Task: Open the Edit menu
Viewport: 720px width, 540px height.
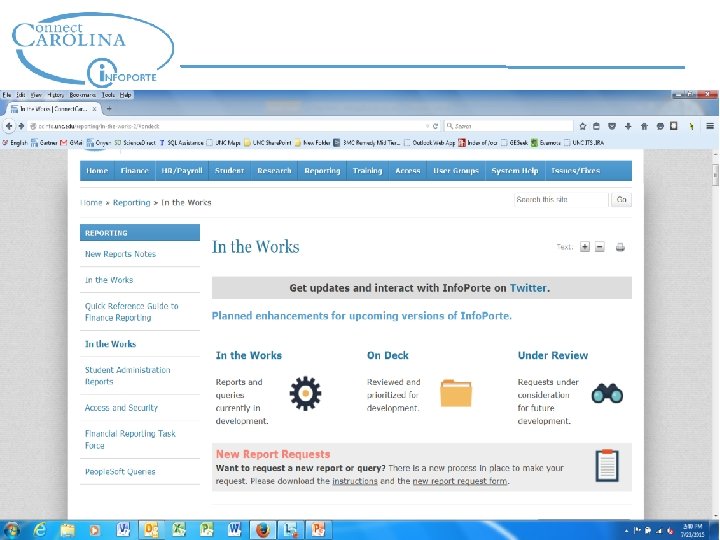Action: [x=21, y=95]
